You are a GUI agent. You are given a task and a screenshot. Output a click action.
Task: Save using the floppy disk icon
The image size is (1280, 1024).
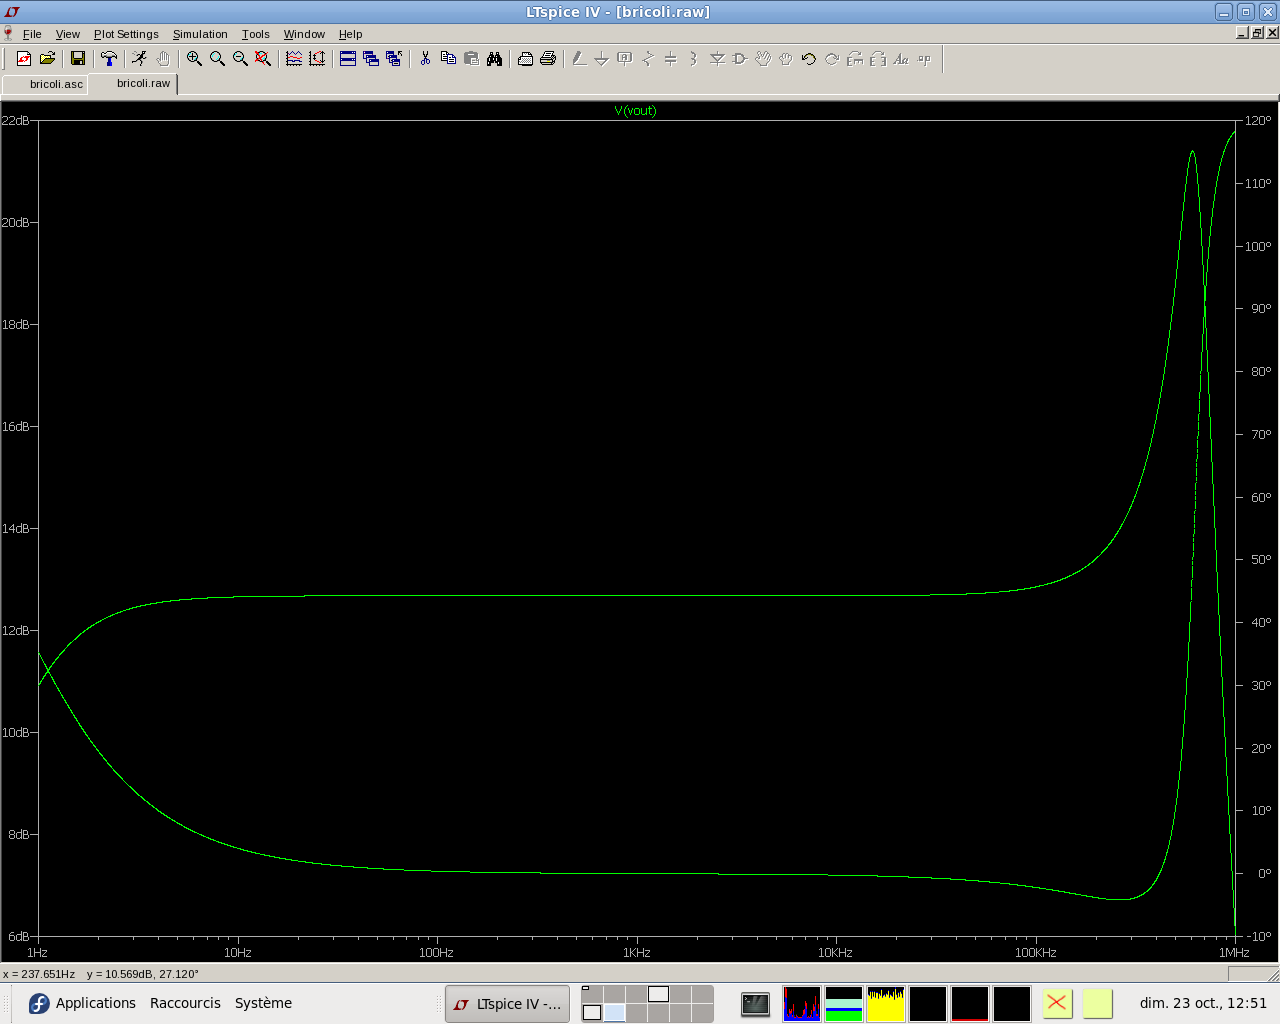click(77, 59)
